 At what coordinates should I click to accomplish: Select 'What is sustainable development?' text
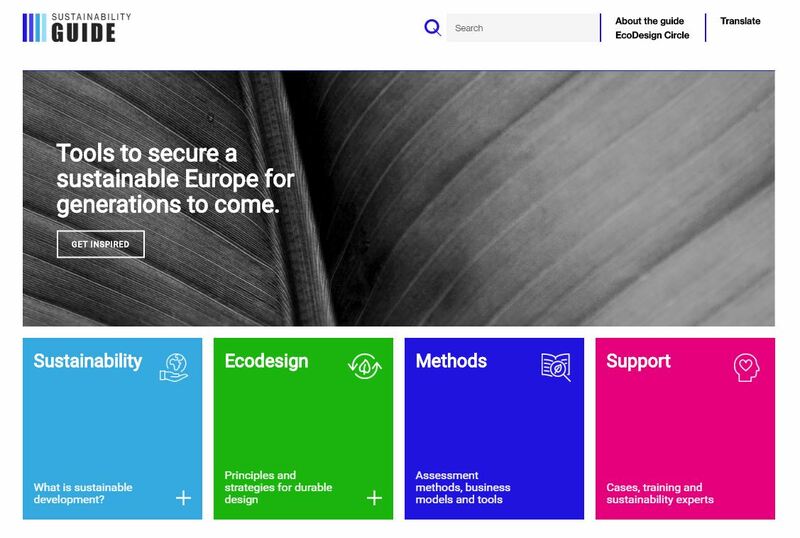[83, 494]
